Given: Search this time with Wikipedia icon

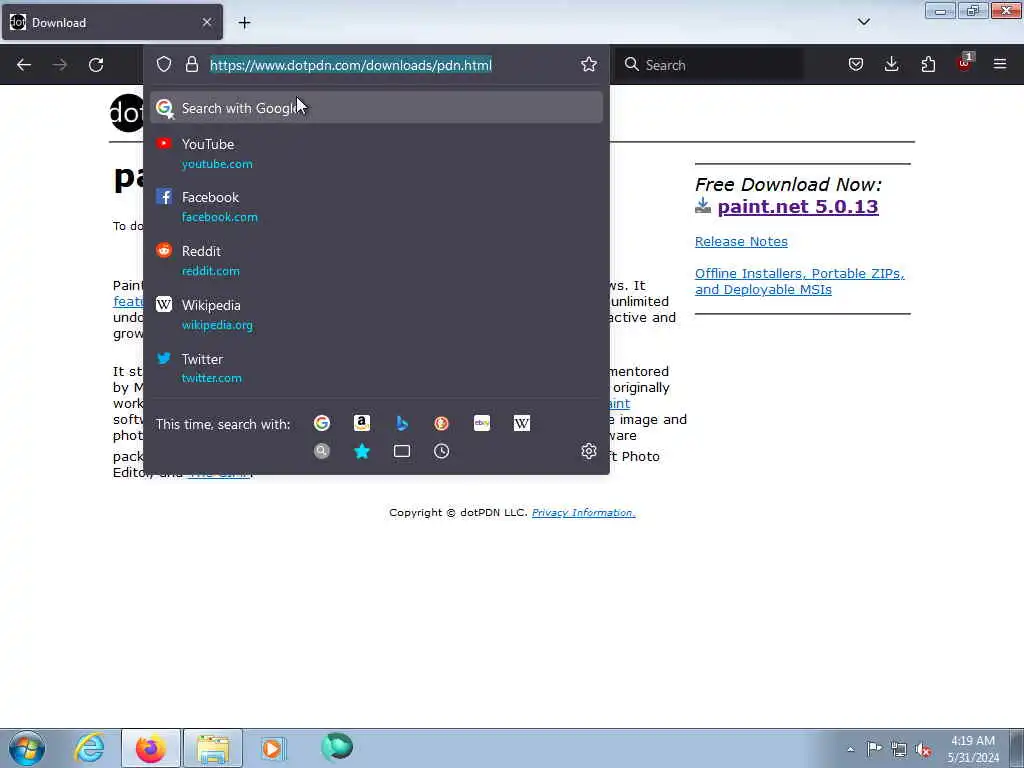Looking at the screenshot, I should point(522,423).
